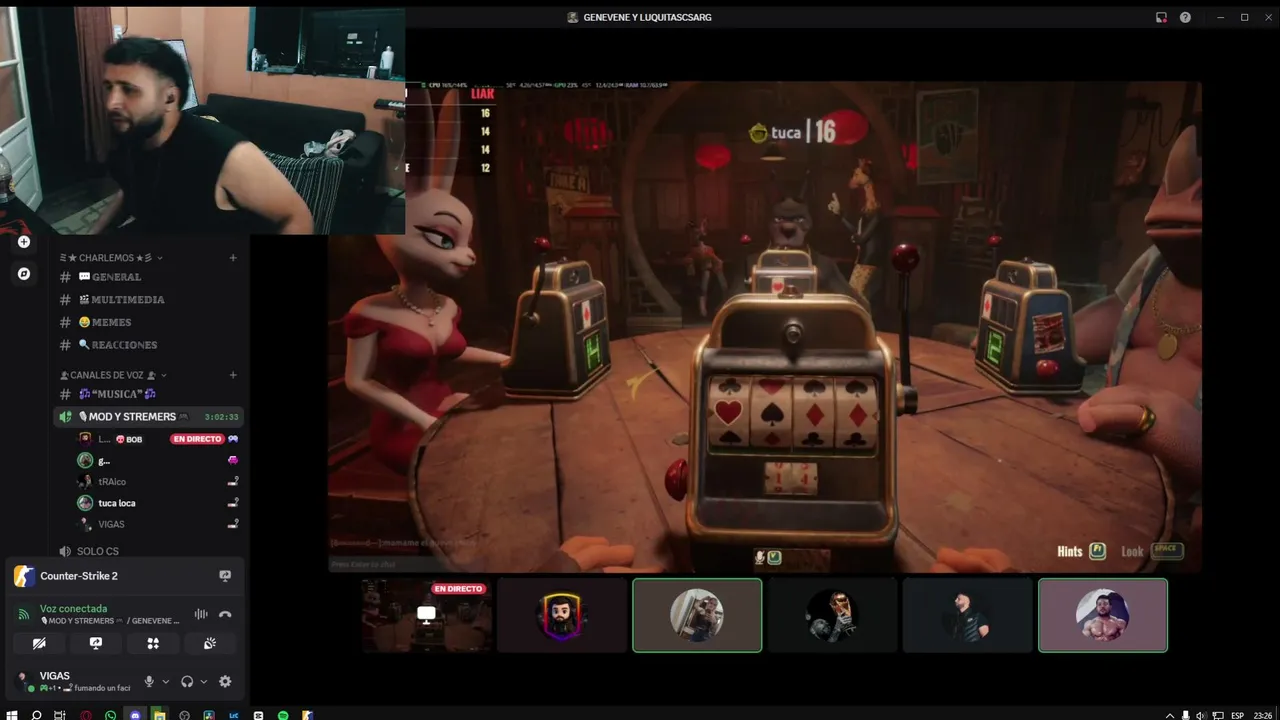Open the Discover servers compass icon
The image size is (1280, 720).
pos(24,273)
